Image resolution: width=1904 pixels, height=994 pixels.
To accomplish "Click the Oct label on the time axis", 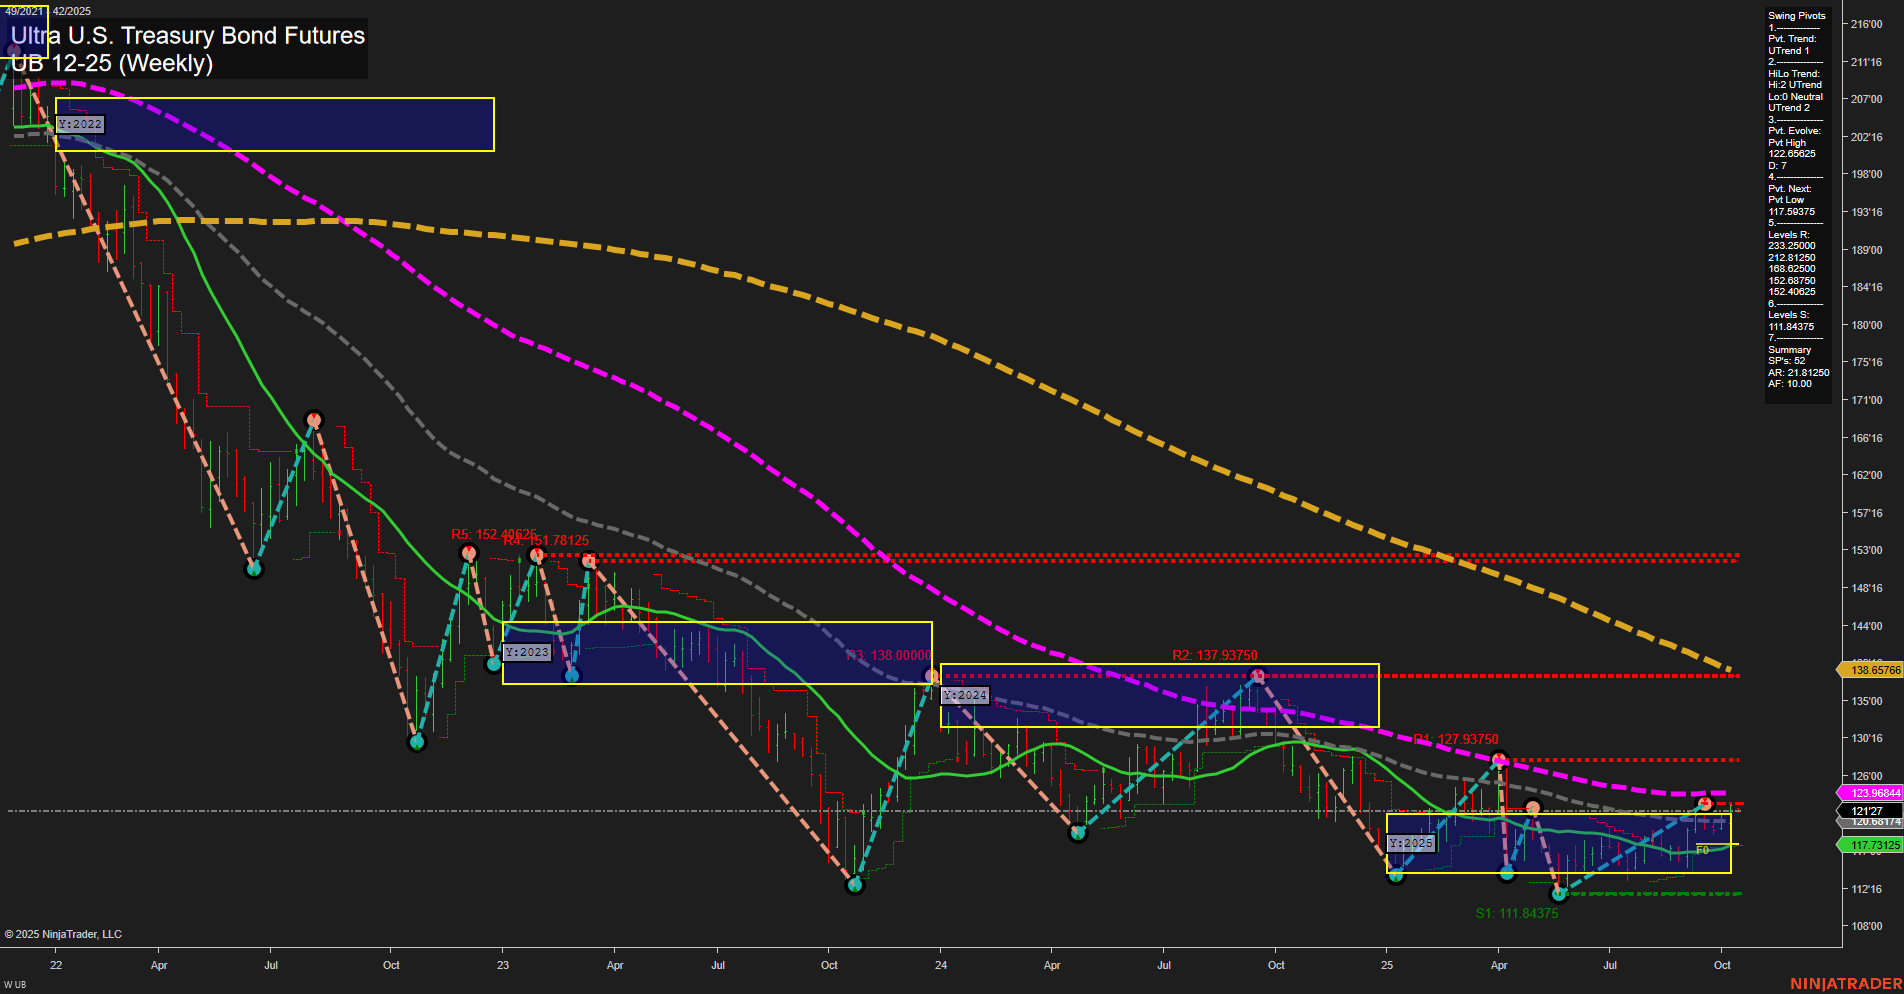I will pos(1723,966).
